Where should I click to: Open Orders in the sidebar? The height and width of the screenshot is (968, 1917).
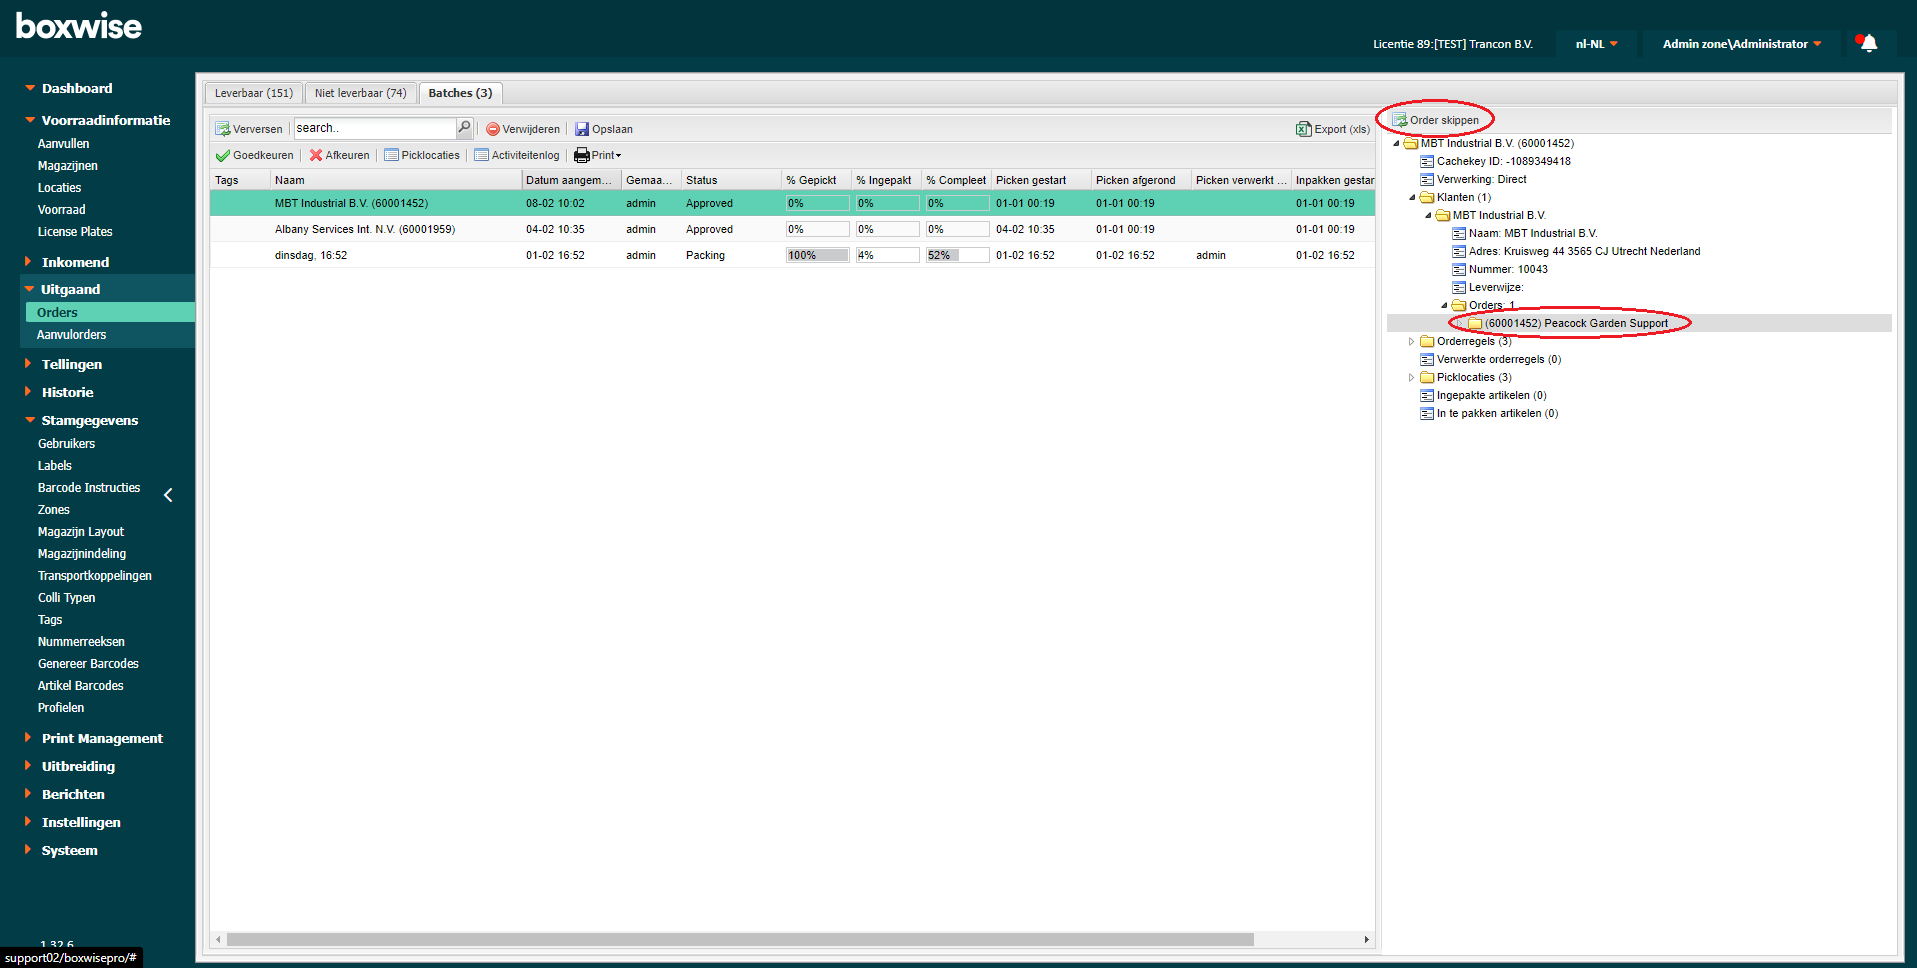coord(110,312)
